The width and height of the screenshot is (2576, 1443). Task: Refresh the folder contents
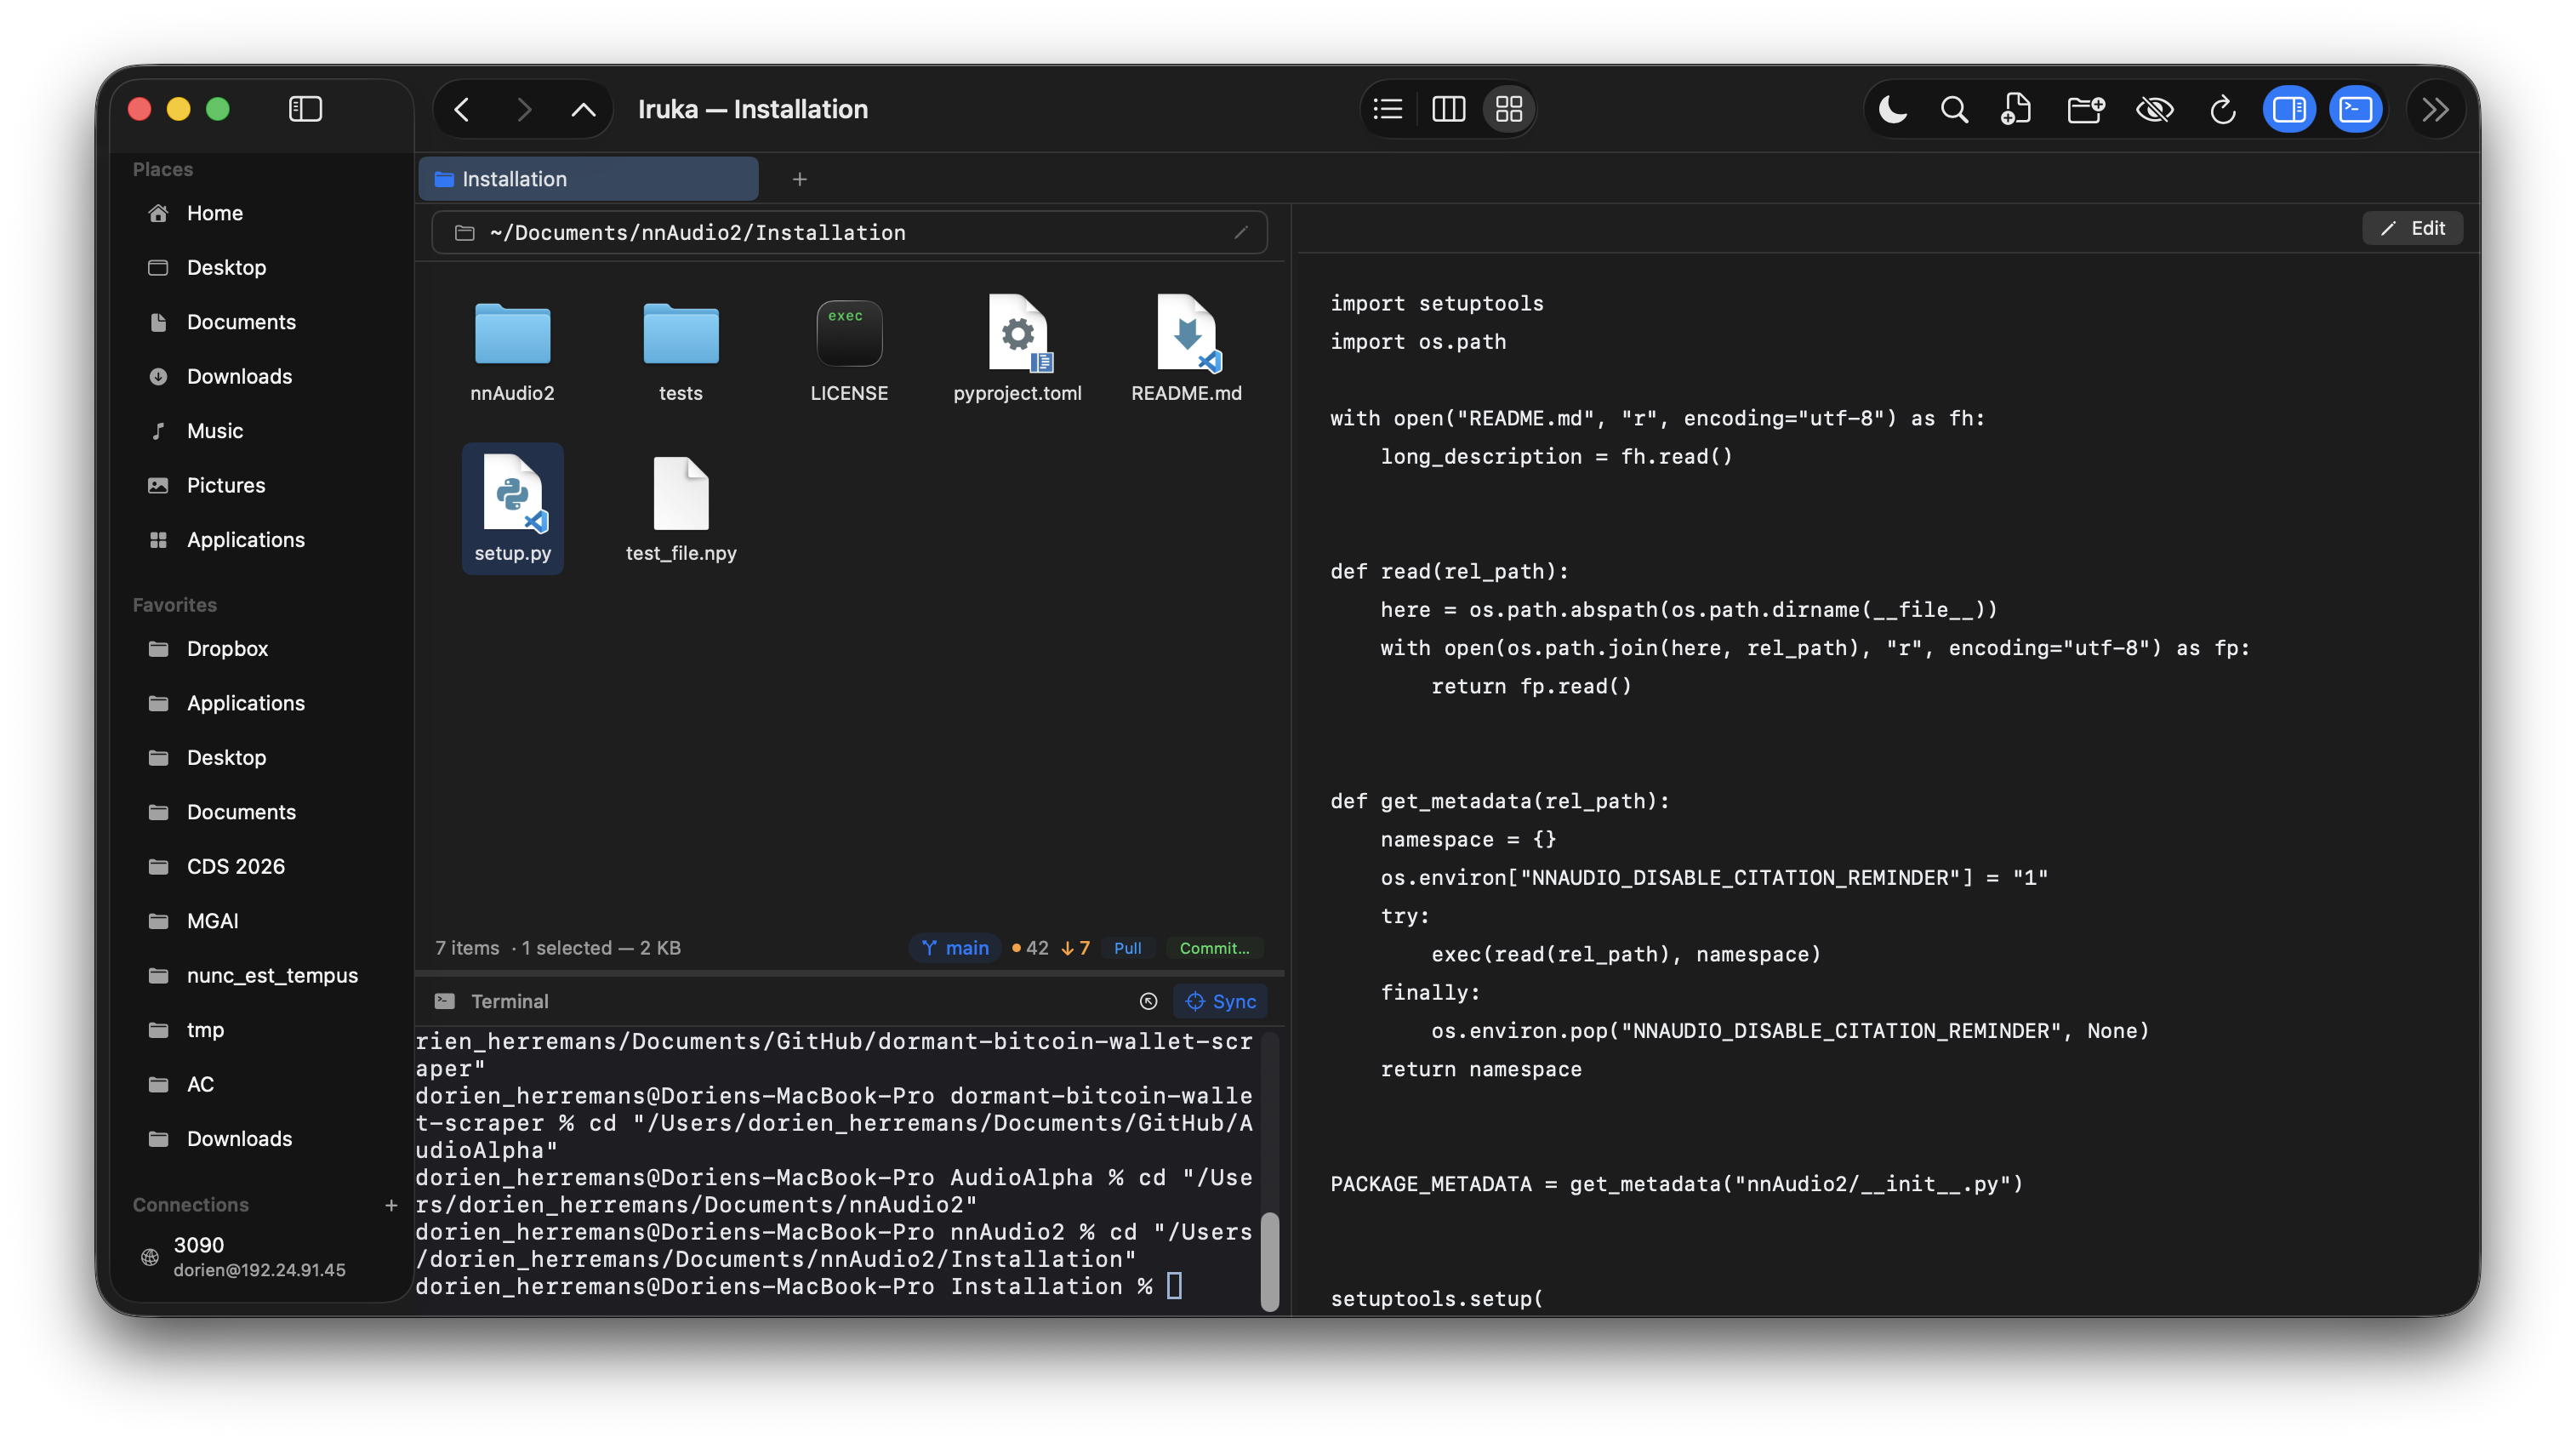click(2222, 109)
